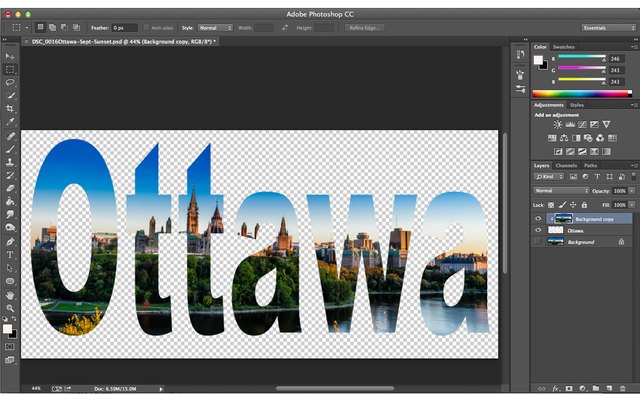Open the Fill slider dropdown arrow
This screenshot has width=640, height=394.
(632, 205)
